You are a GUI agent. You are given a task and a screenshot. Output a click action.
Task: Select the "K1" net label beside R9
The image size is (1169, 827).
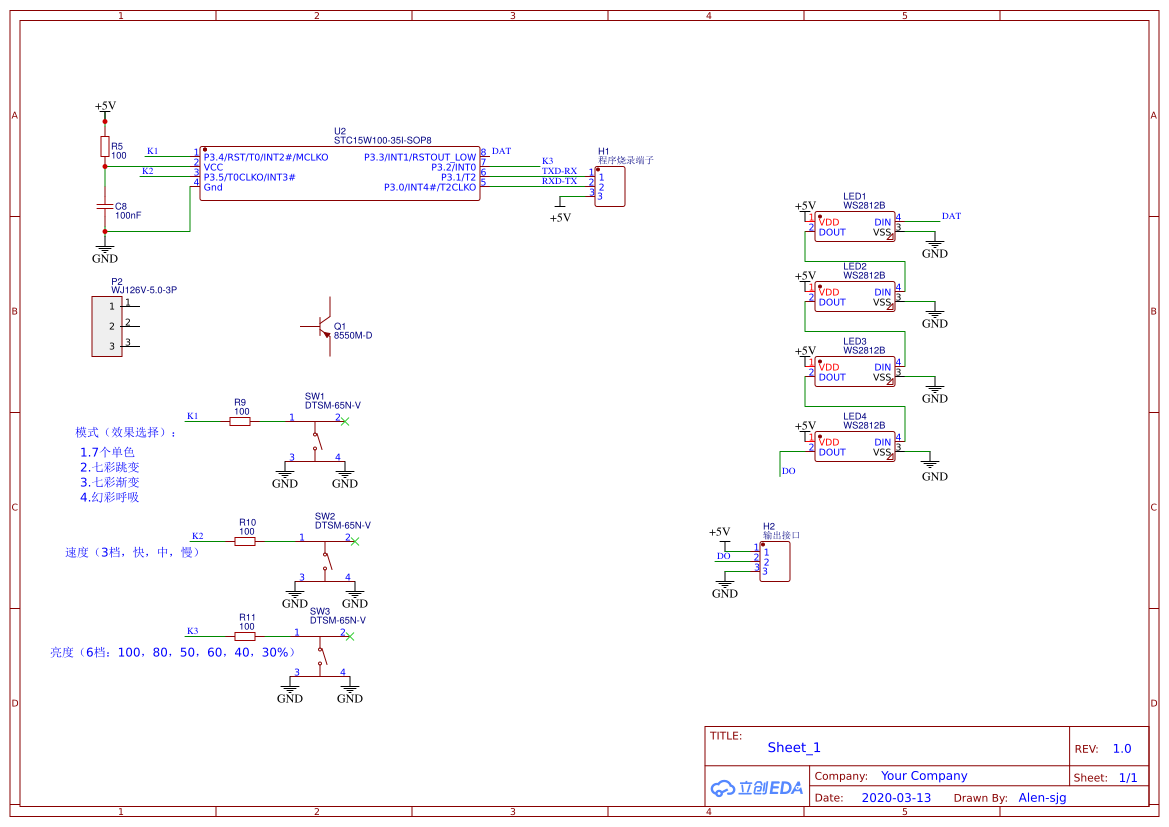click(192, 416)
